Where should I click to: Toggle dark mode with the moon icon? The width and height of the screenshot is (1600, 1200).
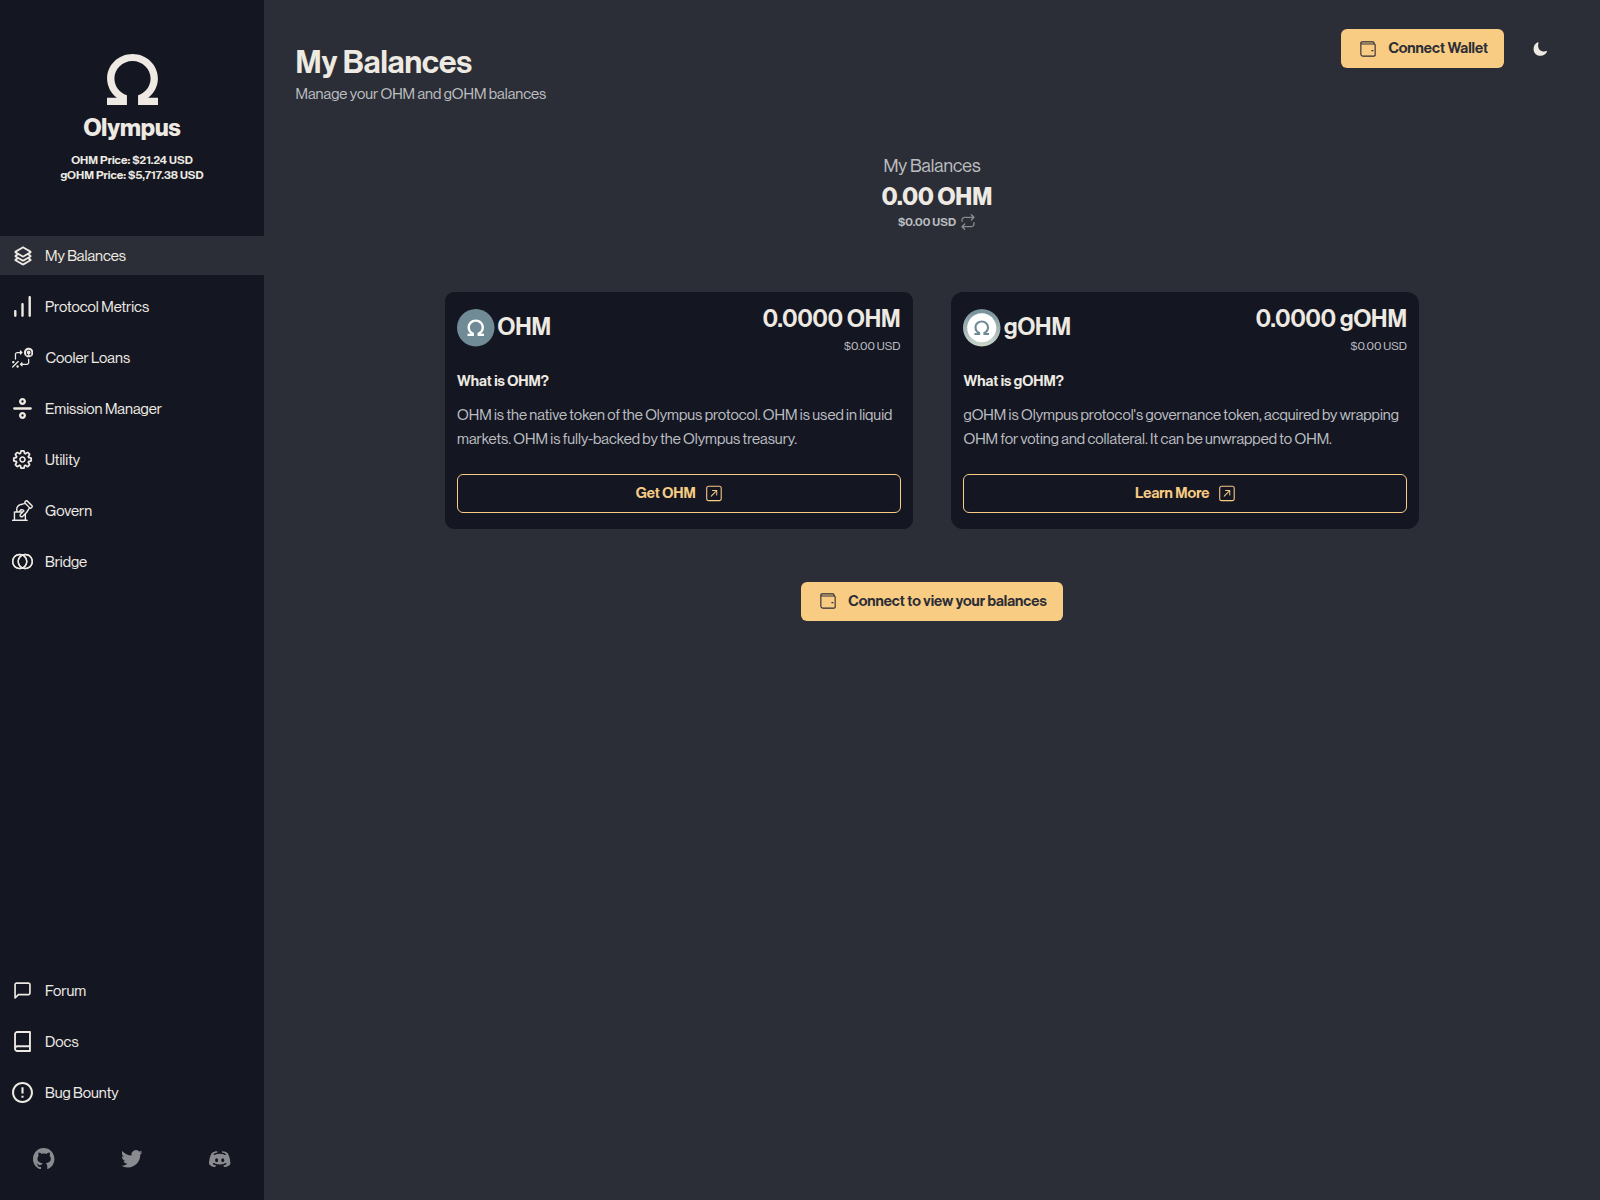(1539, 47)
